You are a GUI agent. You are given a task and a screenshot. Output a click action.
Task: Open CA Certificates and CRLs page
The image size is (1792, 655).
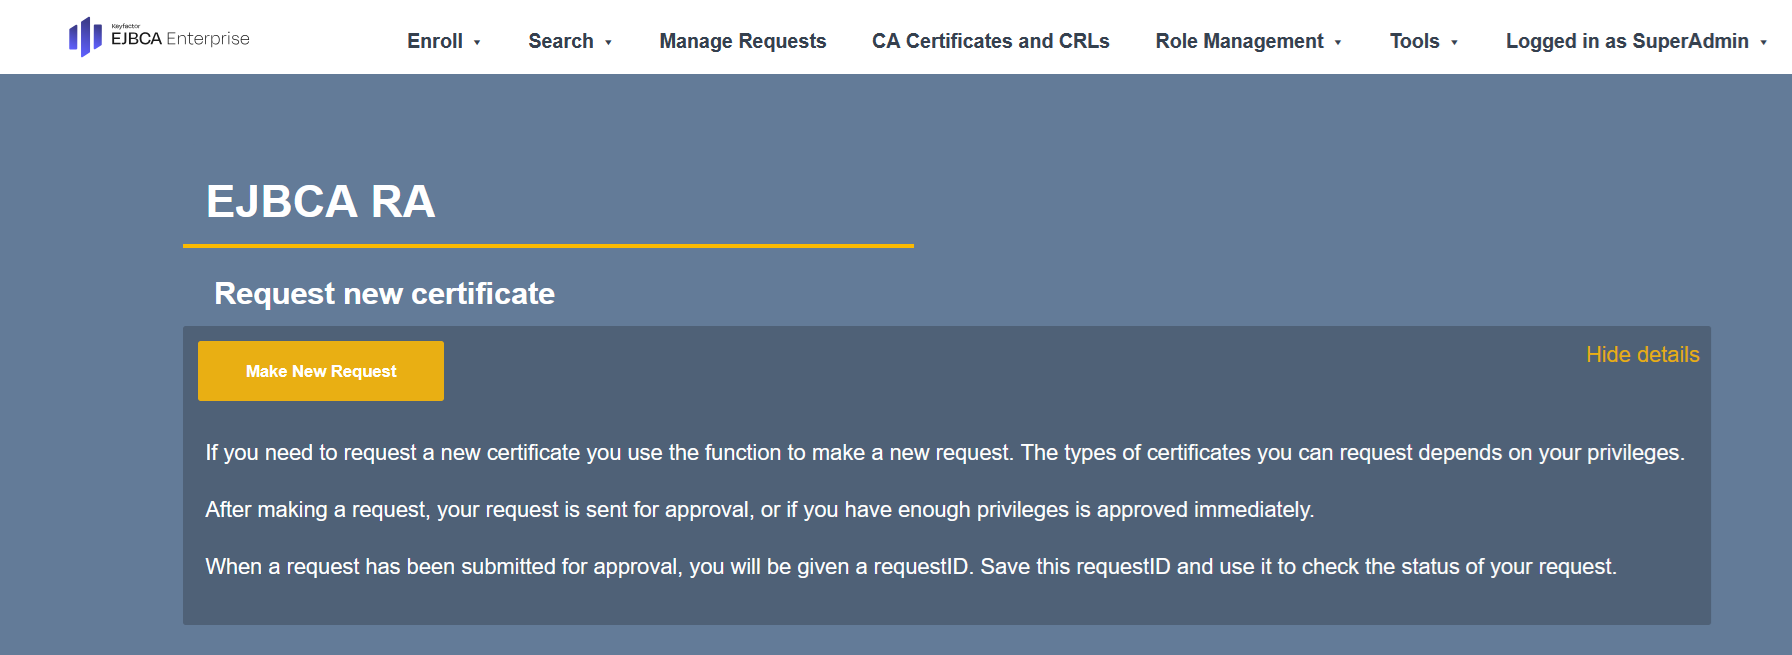[x=990, y=41]
